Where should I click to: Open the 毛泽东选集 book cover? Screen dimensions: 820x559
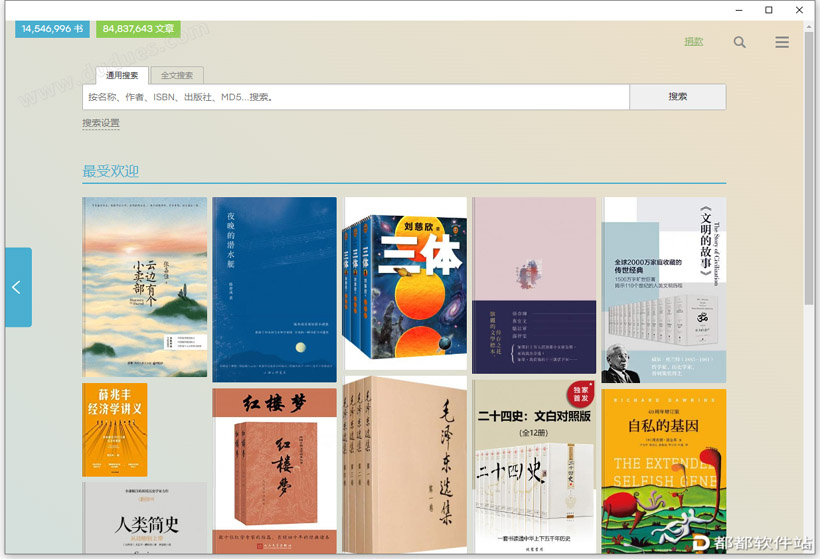[405, 464]
